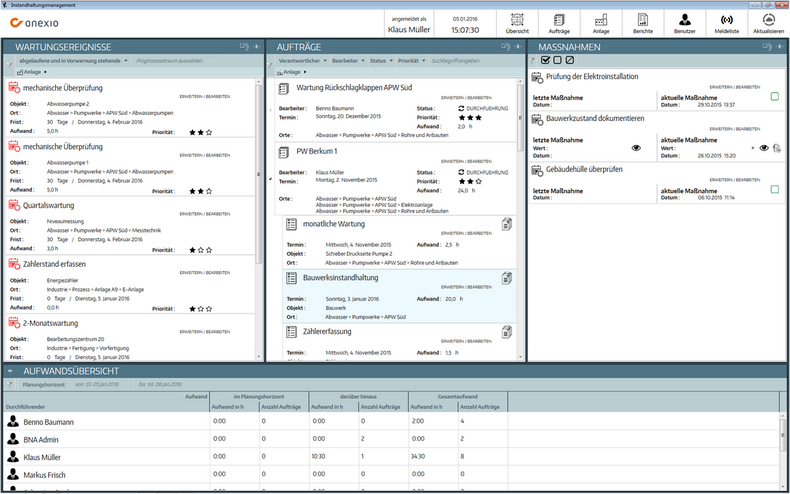Tick checkbox for Gebäudehülle überprüfen measure

[775, 189]
